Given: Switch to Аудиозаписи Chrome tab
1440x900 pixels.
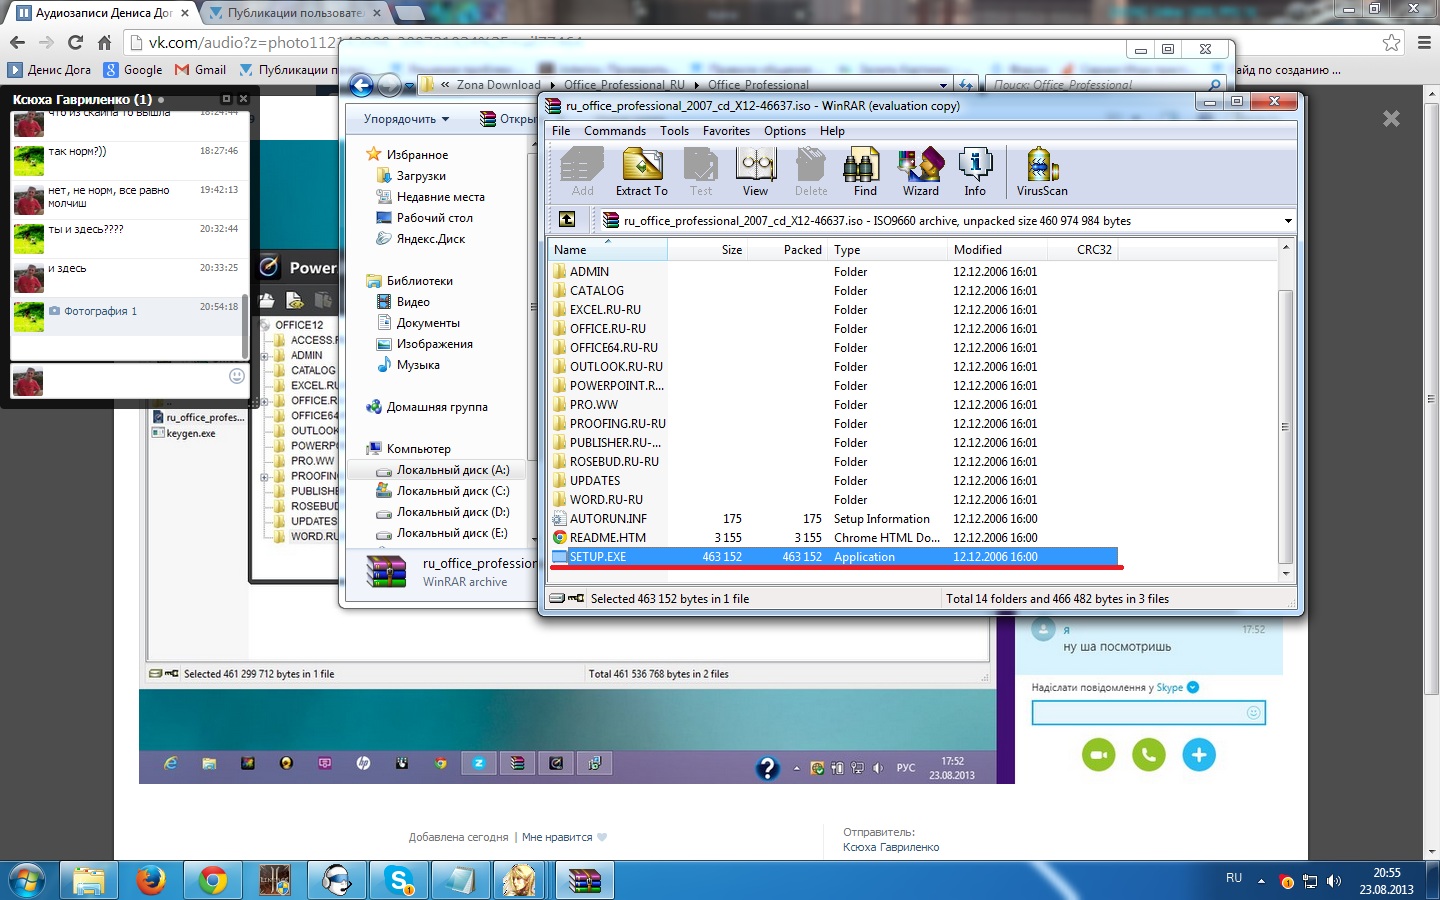Looking at the screenshot, I should [100, 13].
